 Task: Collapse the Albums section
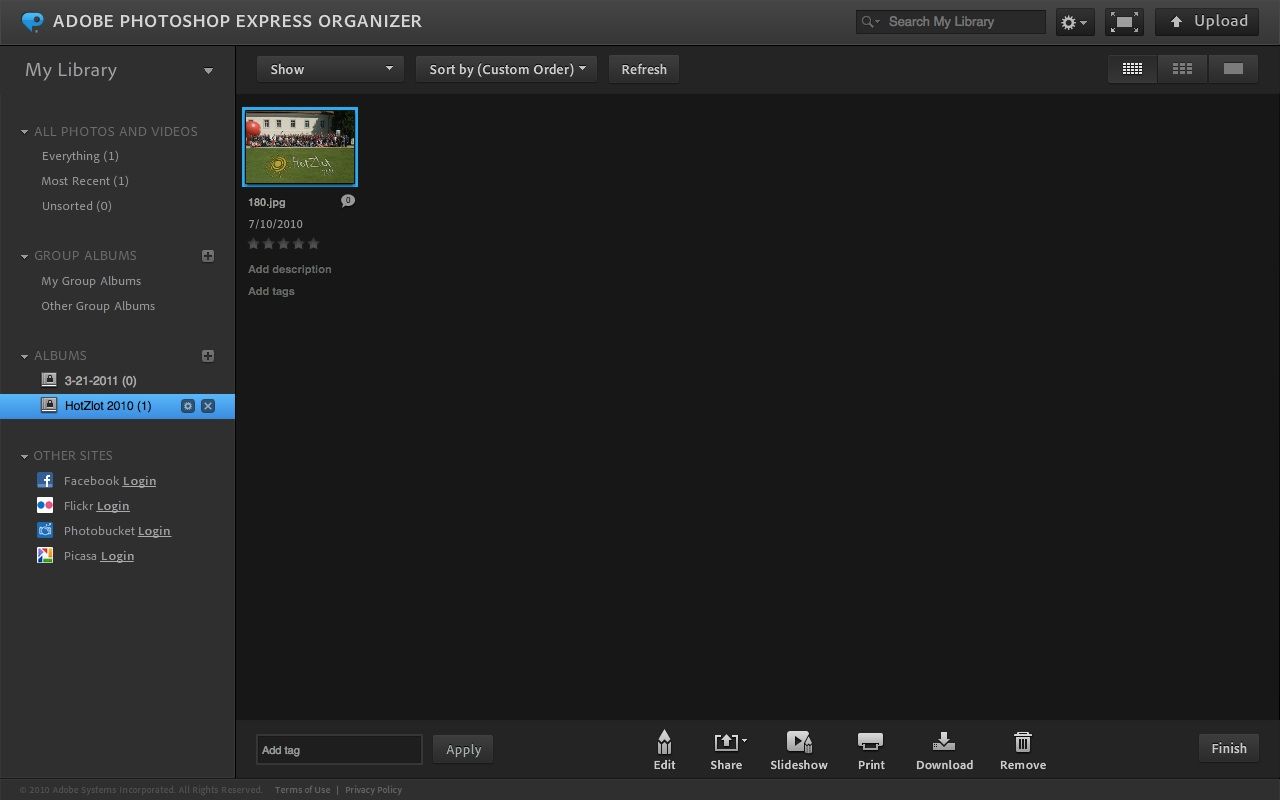tap(25, 356)
